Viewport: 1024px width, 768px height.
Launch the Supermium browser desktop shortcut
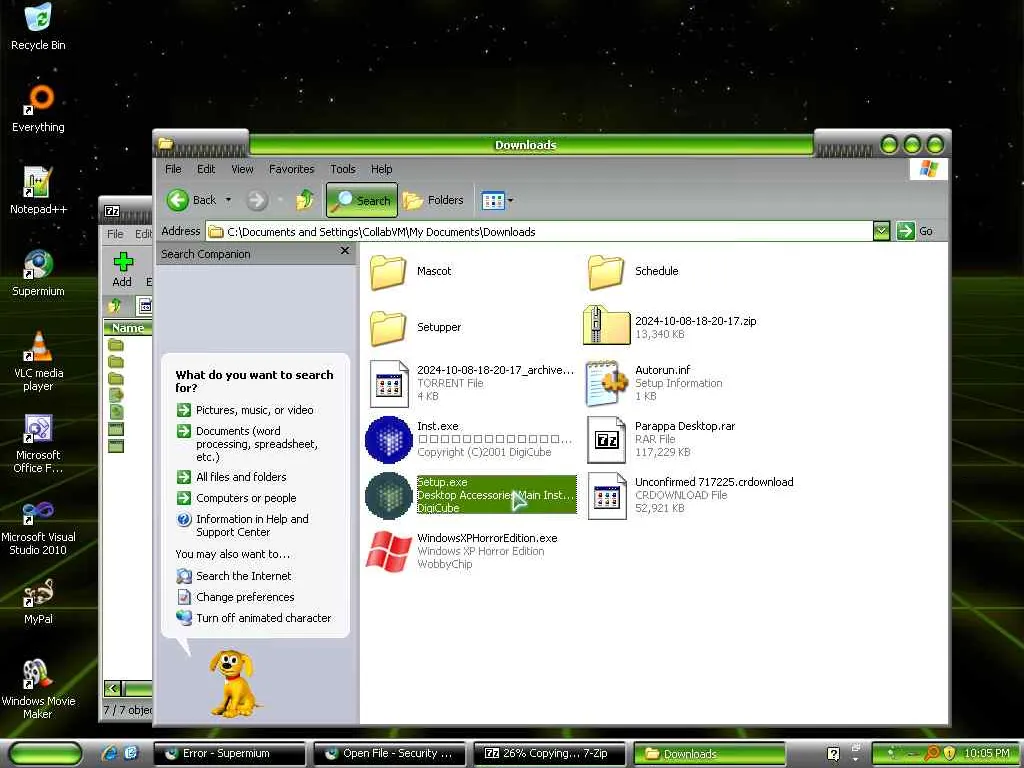[x=38, y=272]
